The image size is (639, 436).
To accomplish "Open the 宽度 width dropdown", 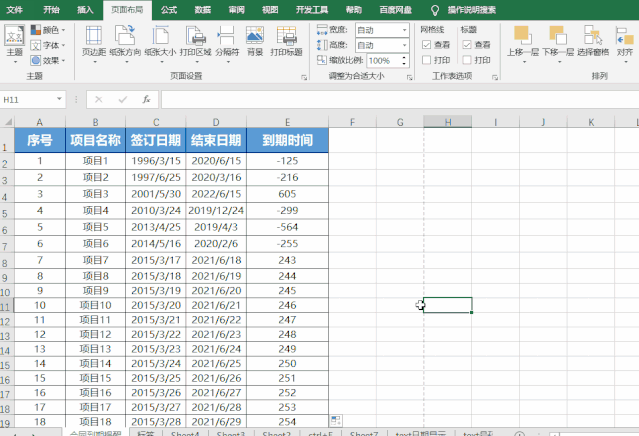I will click(404, 30).
